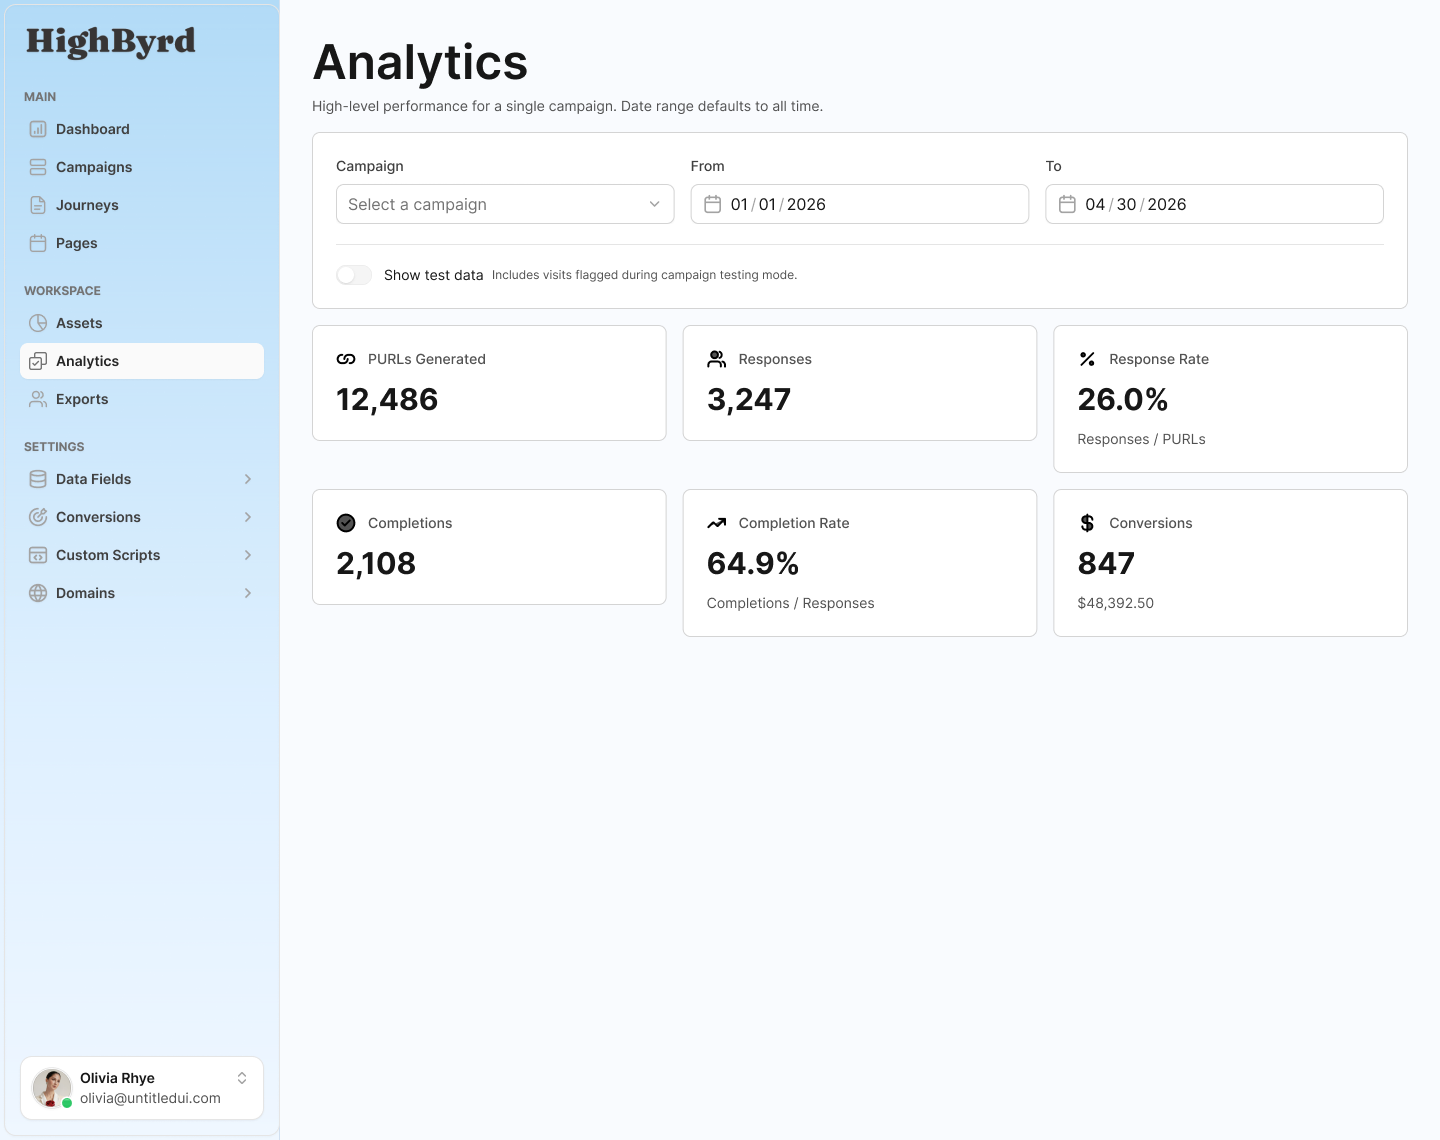This screenshot has height=1140, width=1440.
Task: Click the HighByrd logo
Action: 111,42
